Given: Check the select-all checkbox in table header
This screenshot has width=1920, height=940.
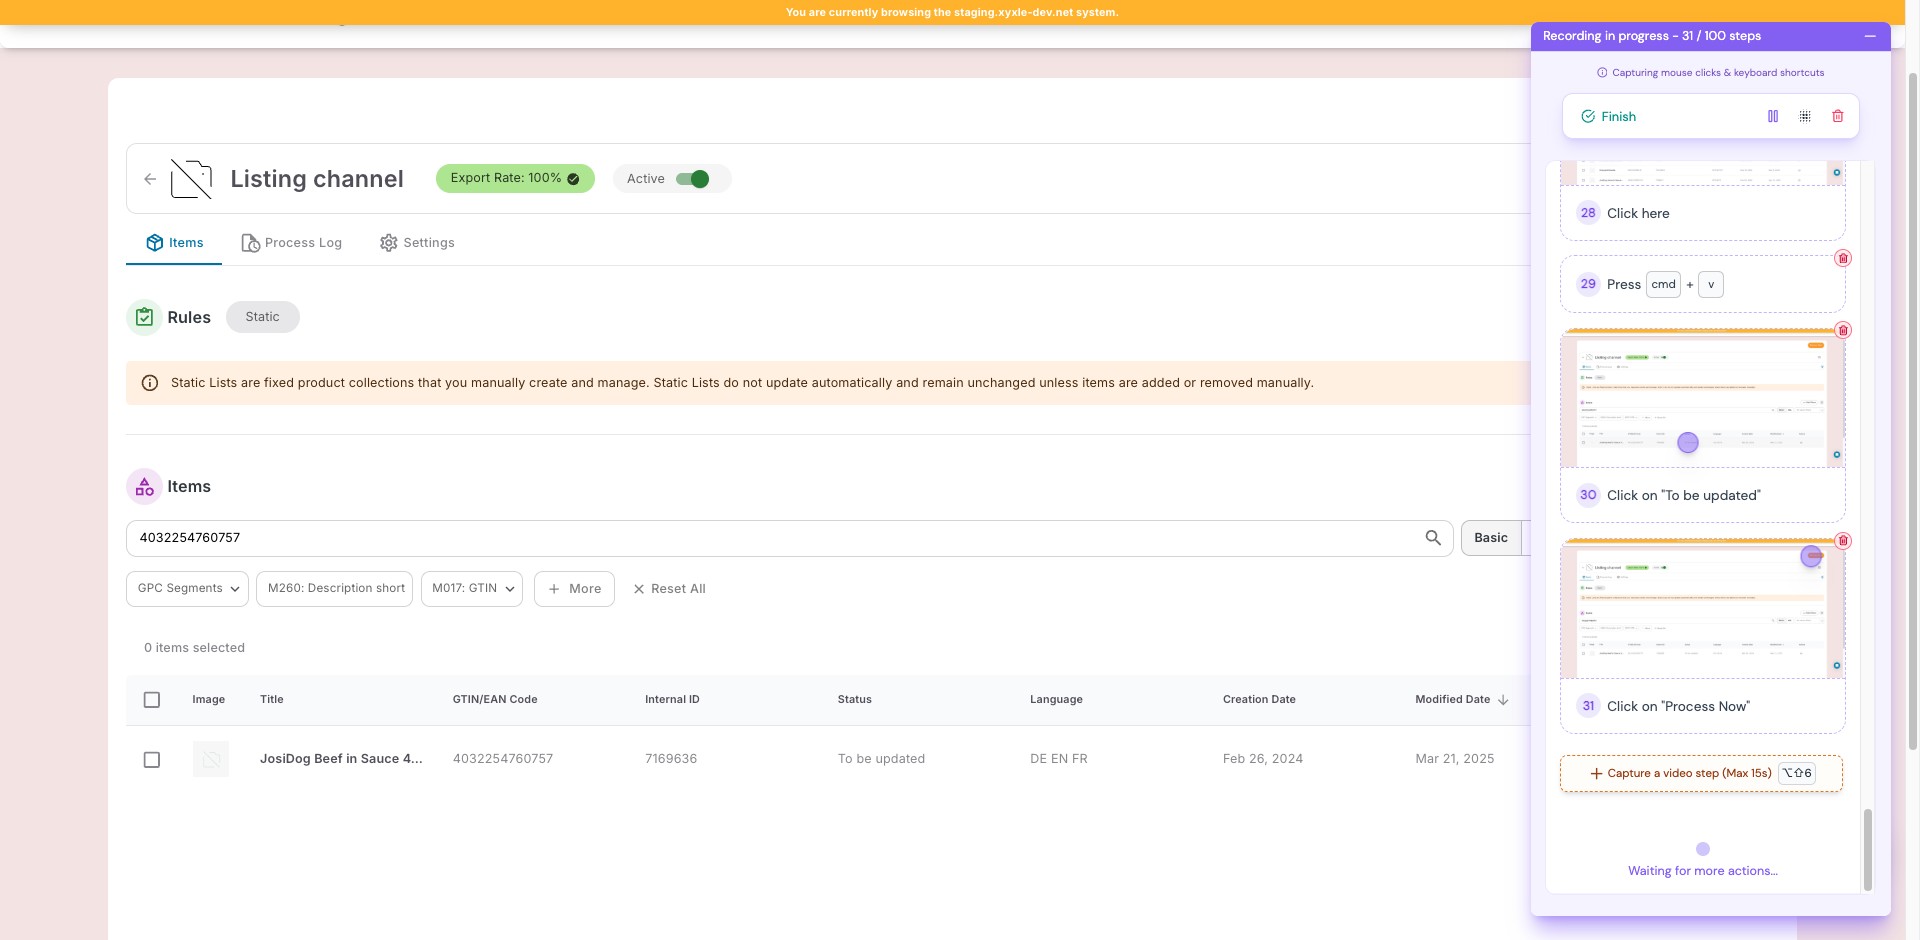Looking at the screenshot, I should click(152, 700).
